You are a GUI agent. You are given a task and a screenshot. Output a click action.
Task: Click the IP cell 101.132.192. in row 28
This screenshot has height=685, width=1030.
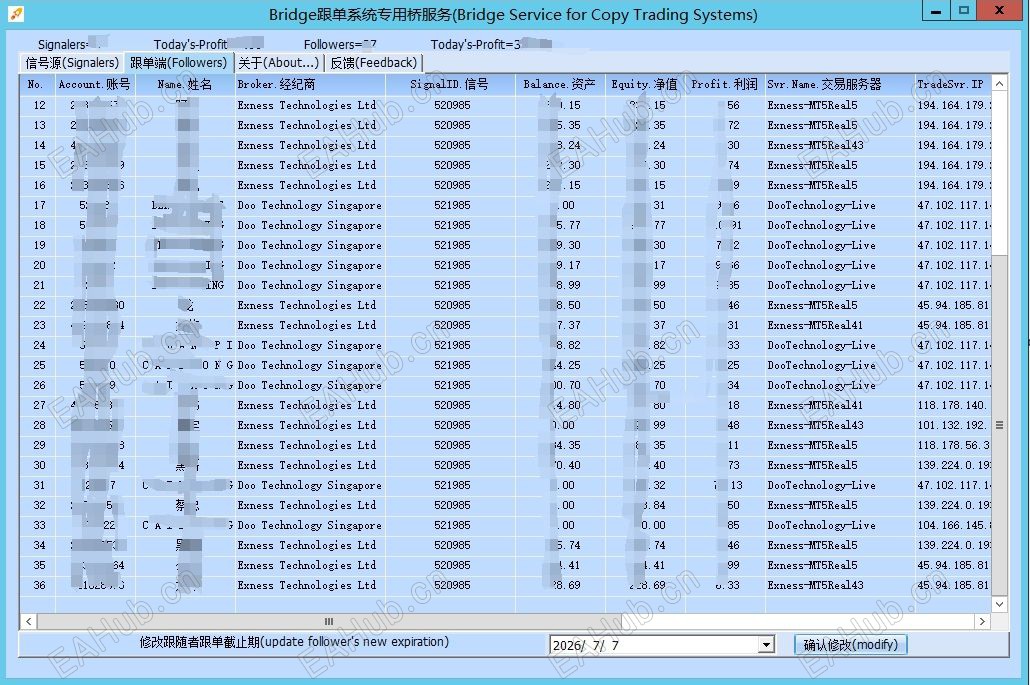coord(952,426)
